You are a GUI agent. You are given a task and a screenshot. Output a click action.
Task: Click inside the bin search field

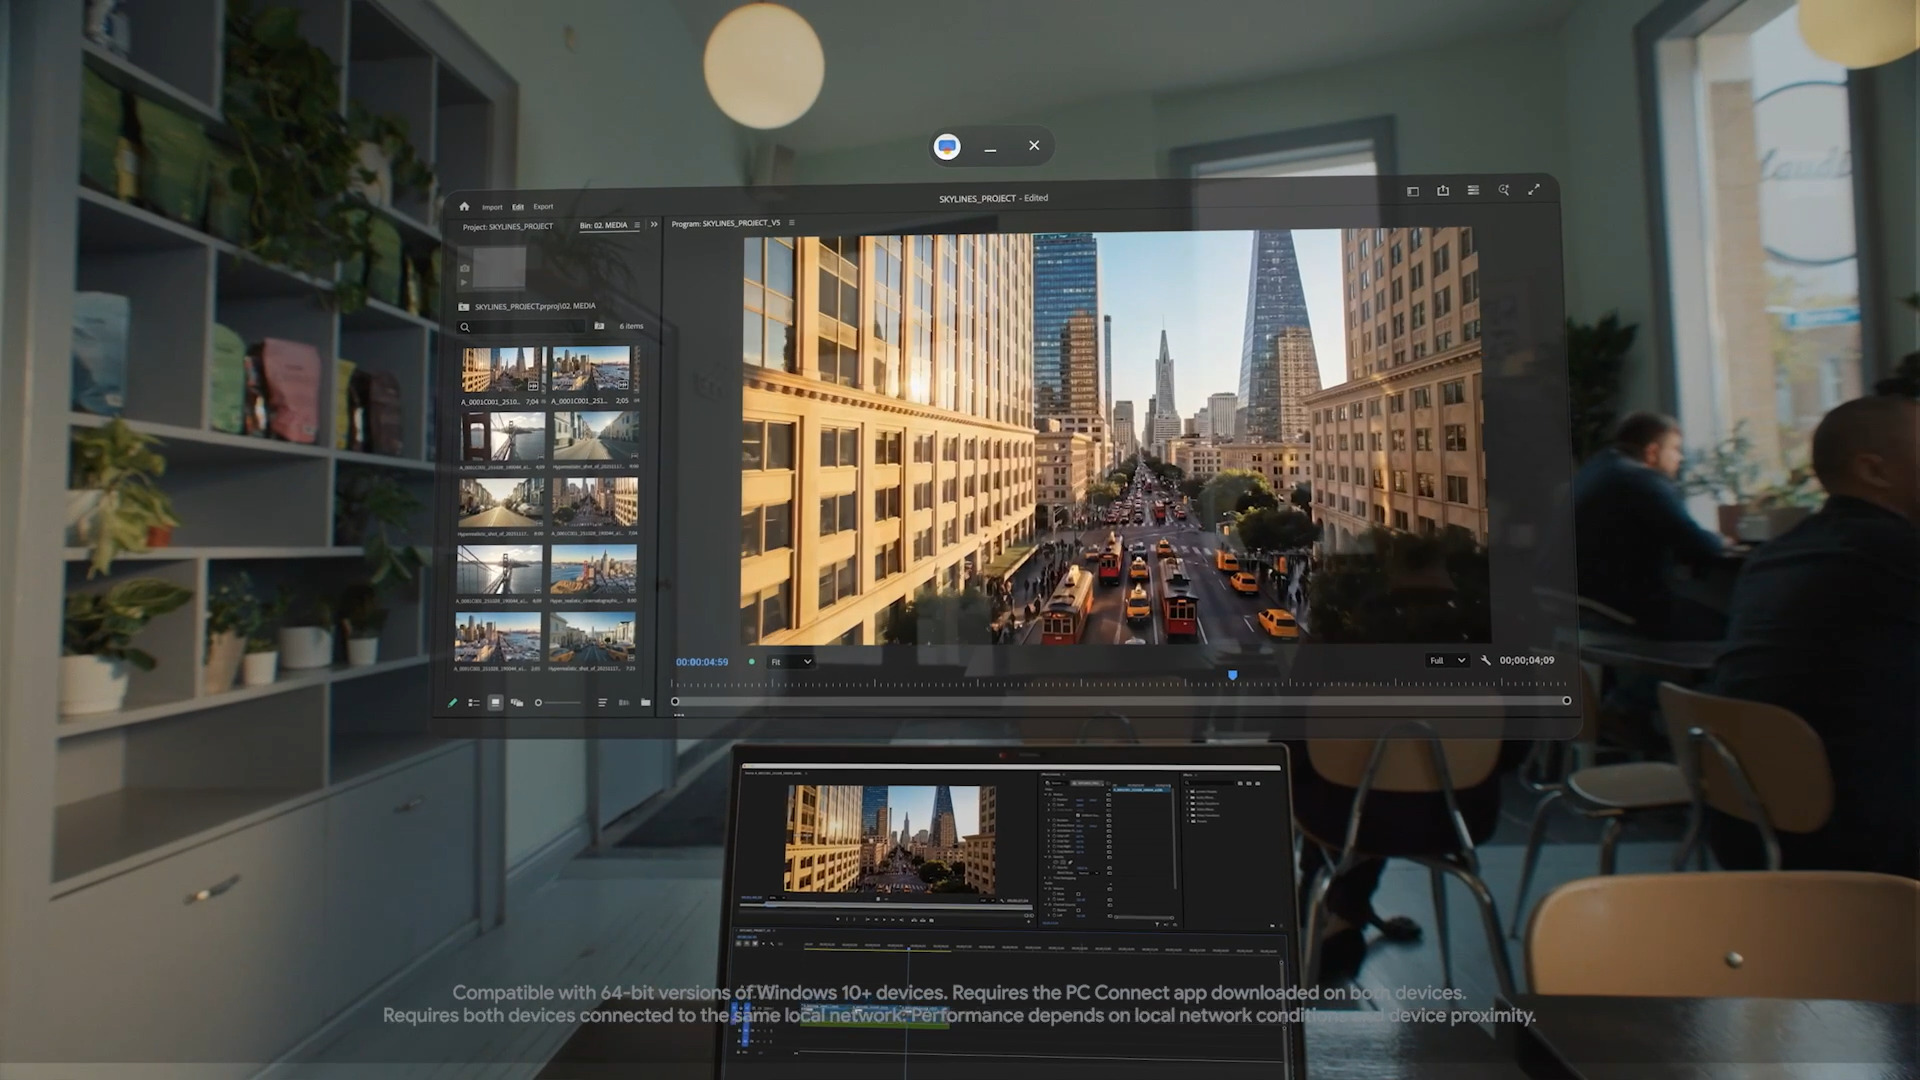(520, 327)
